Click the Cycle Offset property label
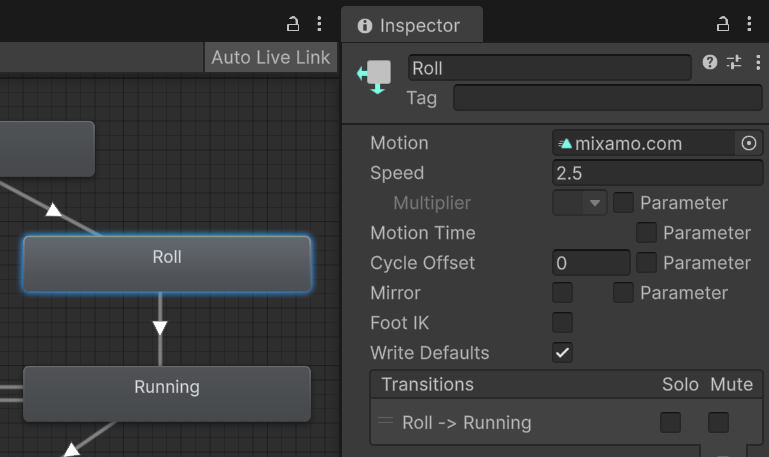The height and width of the screenshot is (457, 769). point(422,263)
